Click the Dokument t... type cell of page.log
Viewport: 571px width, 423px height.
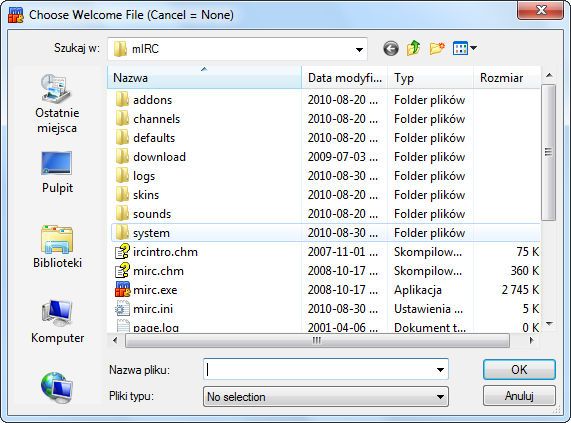click(430, 327)
